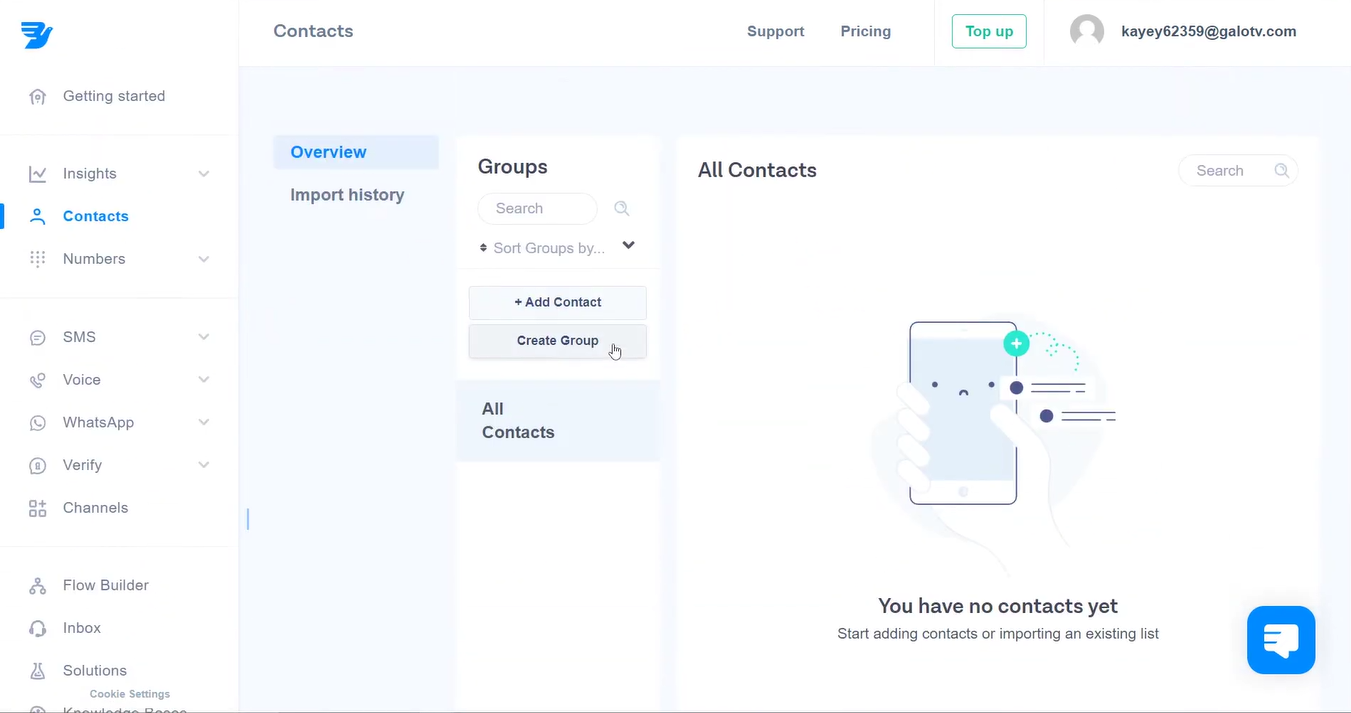The width and height of the screenshot is (1351, 713).
Task: Click the Cookie Settings link
Action: pyautogui.click(x=130, y=694)
